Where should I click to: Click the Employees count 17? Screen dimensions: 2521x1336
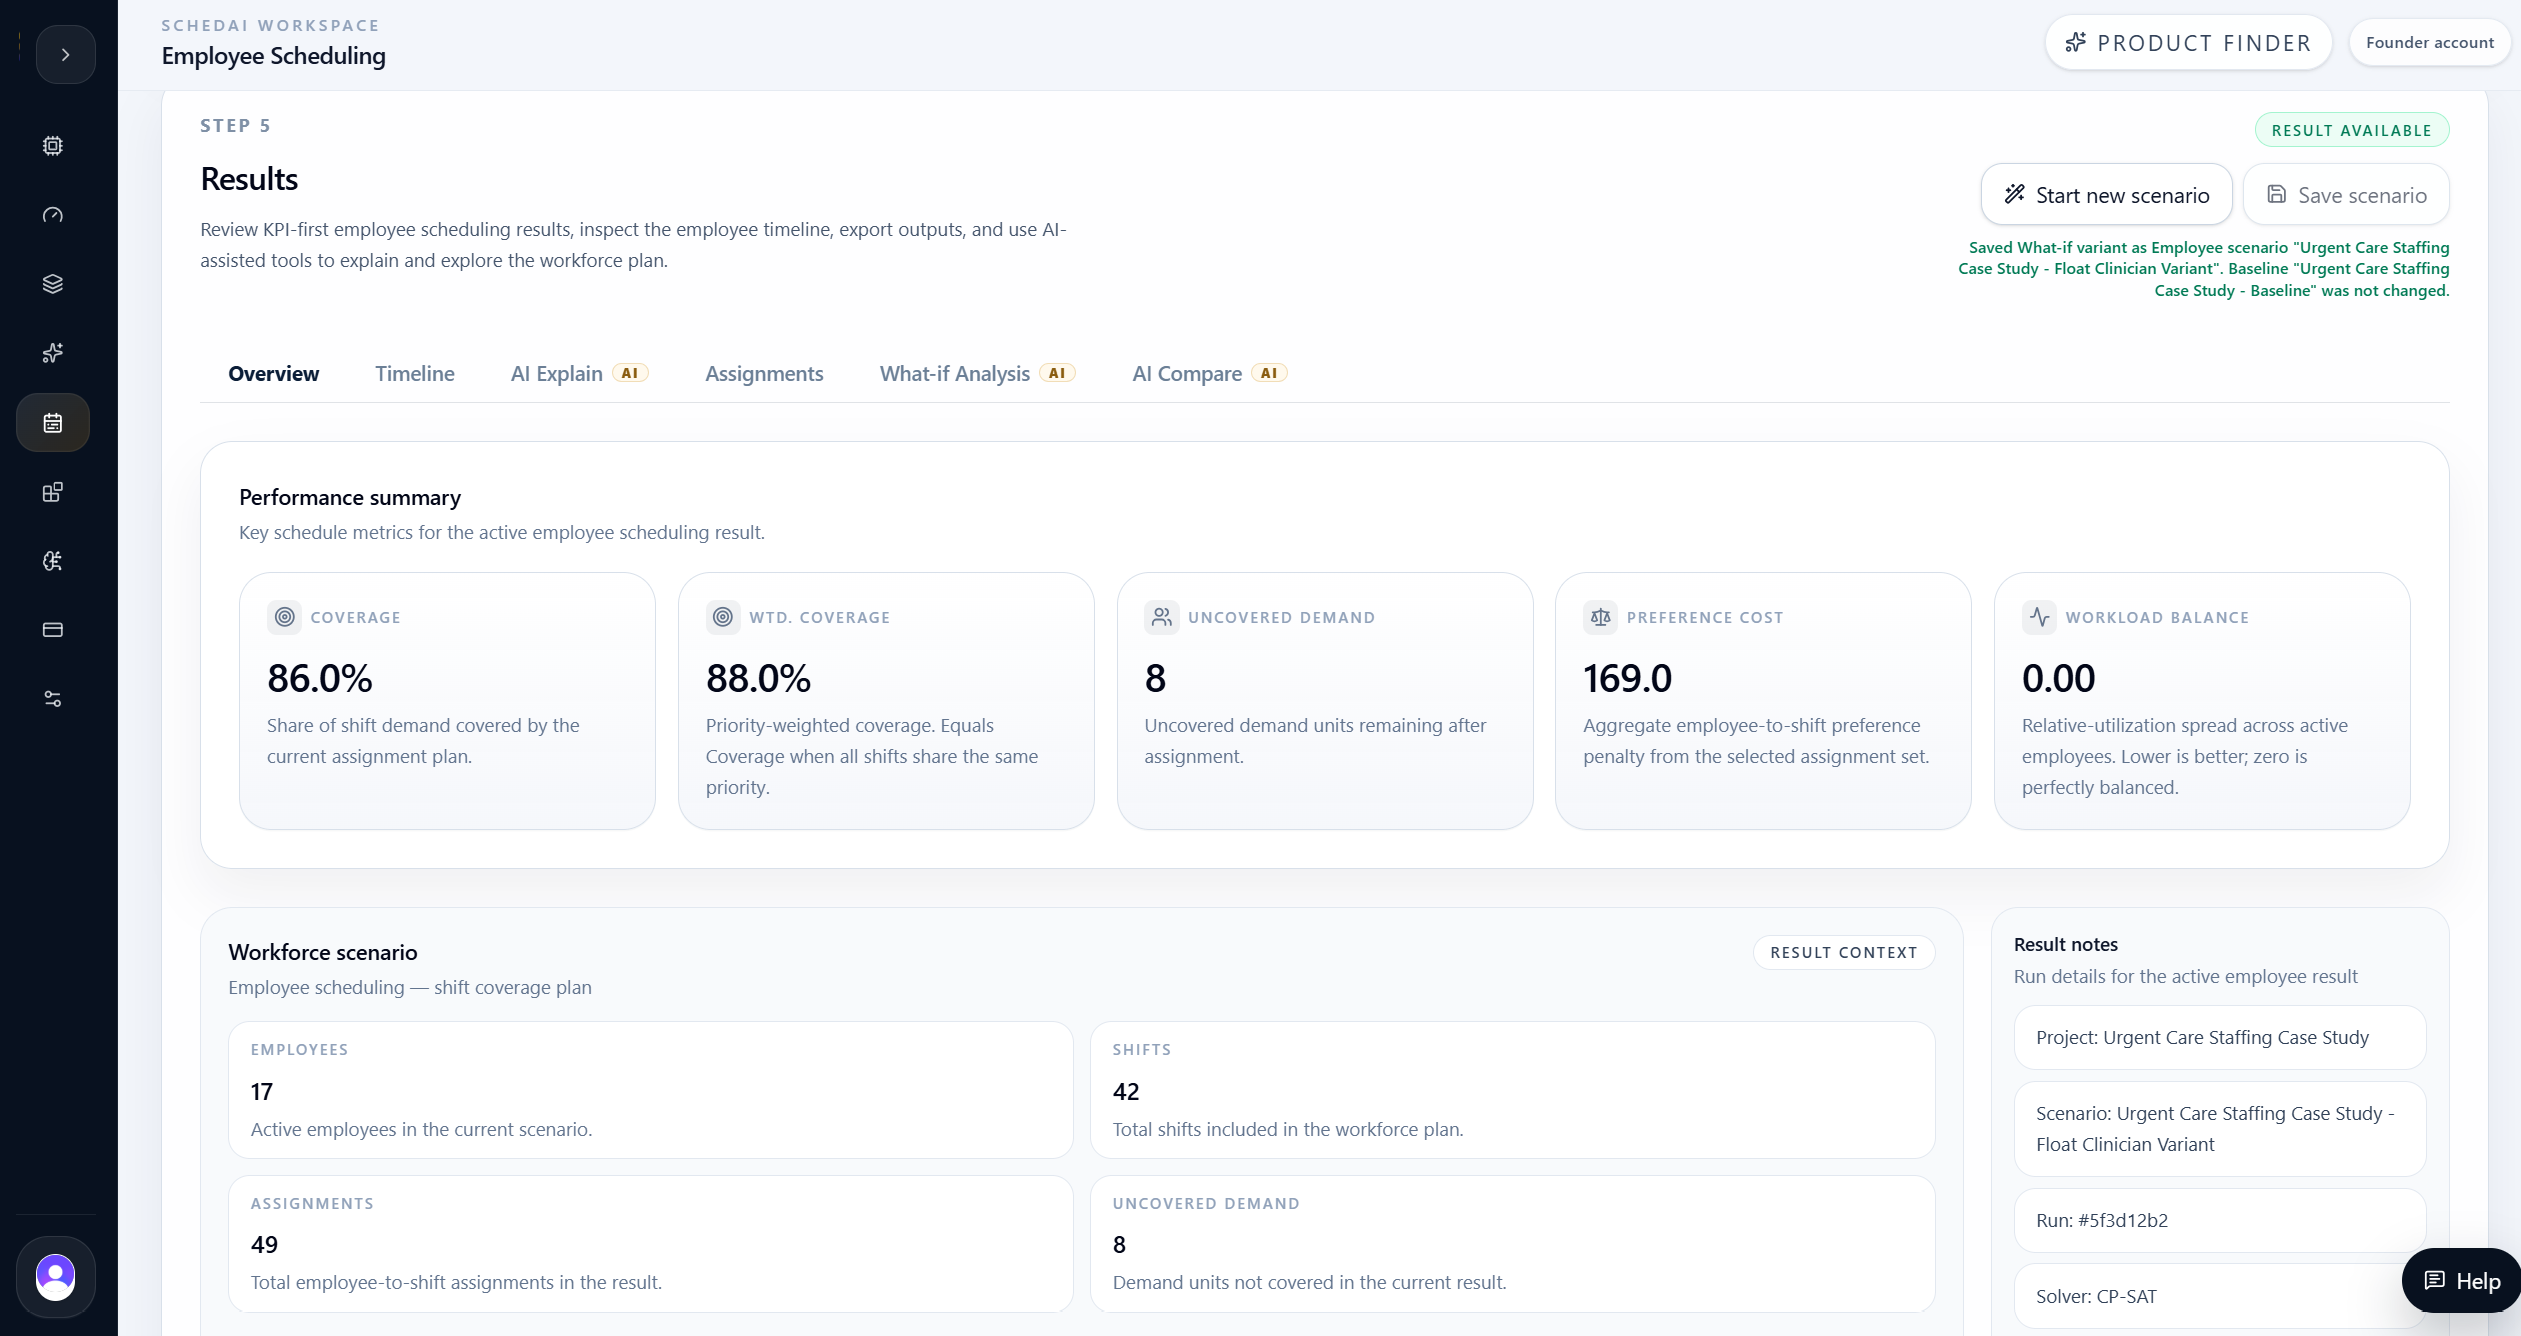[x=262, y=1092]
